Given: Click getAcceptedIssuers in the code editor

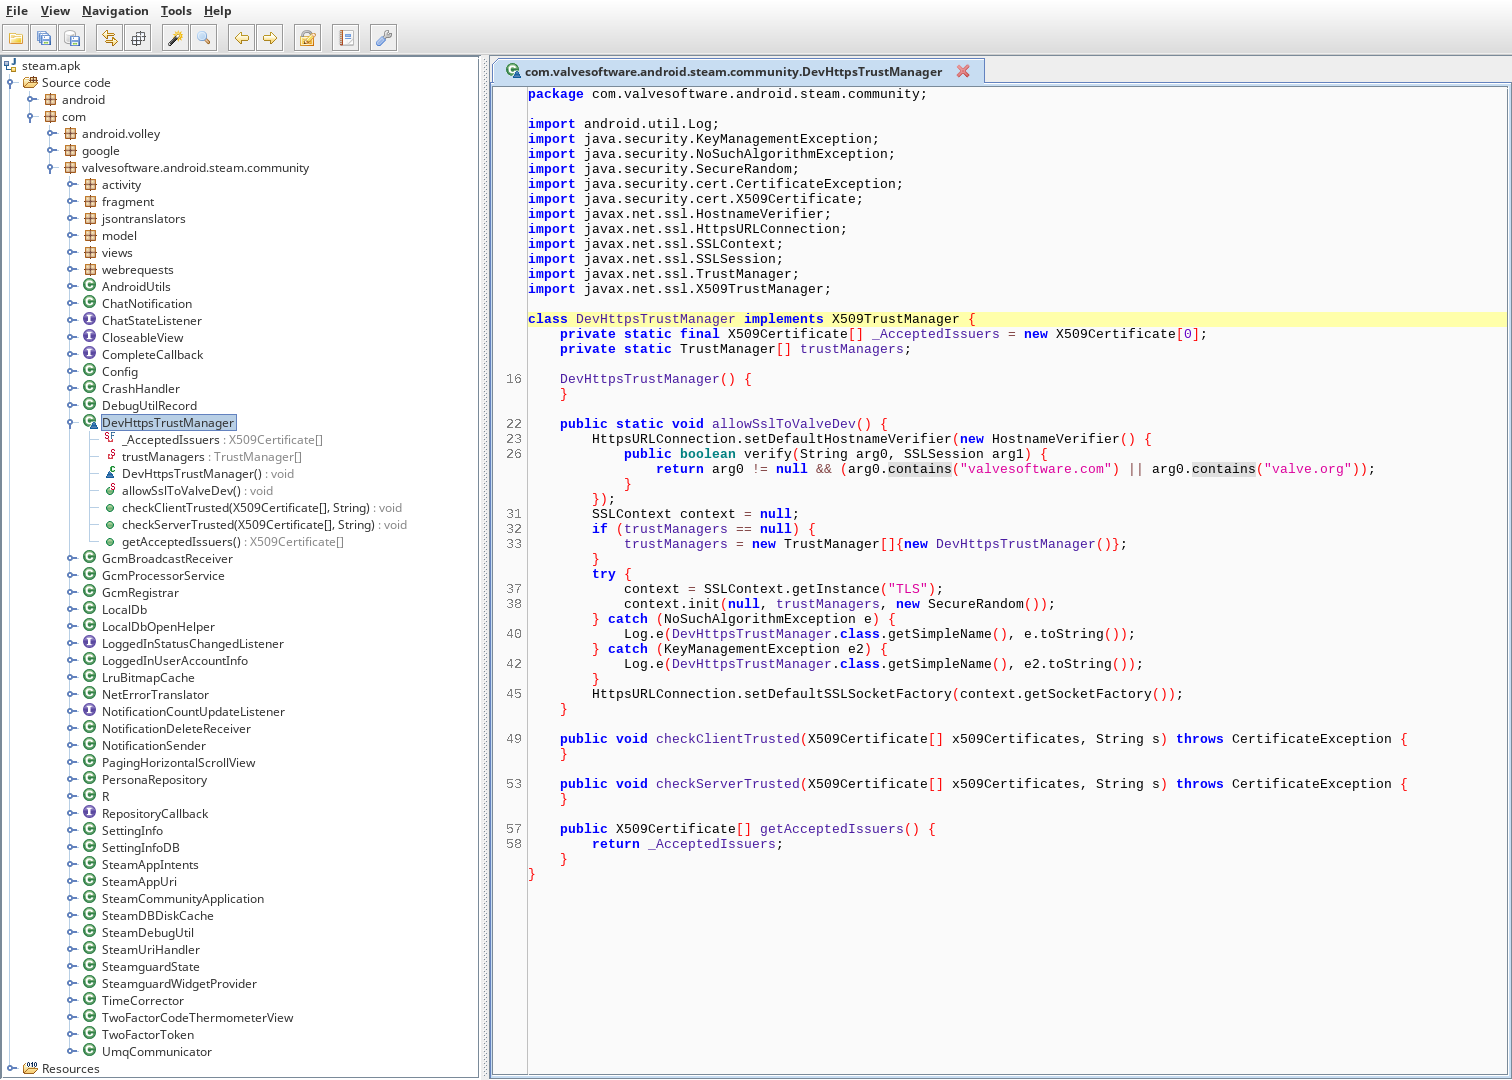Looking at the screenshot, I should 831,829.
